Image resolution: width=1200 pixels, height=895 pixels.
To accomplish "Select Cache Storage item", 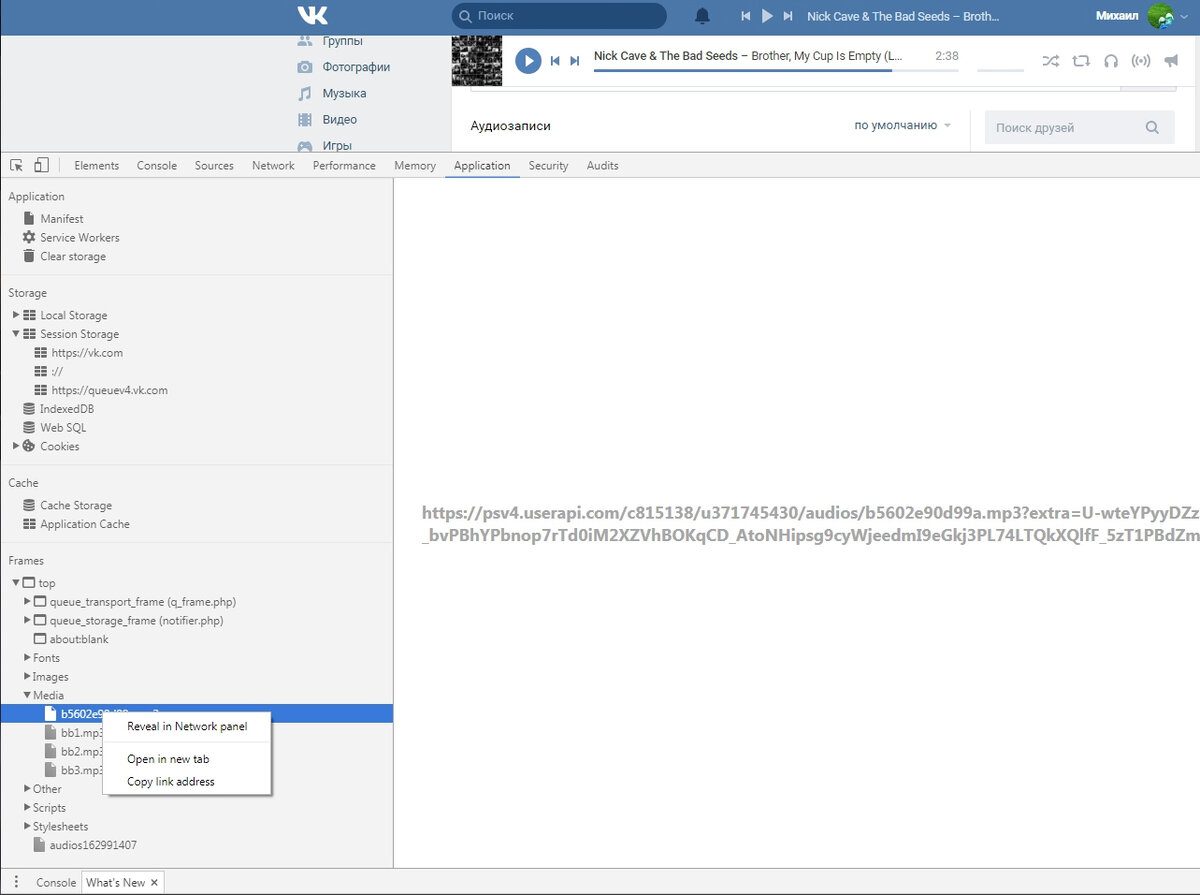I will pyautogui.click(x=76, y=506).
